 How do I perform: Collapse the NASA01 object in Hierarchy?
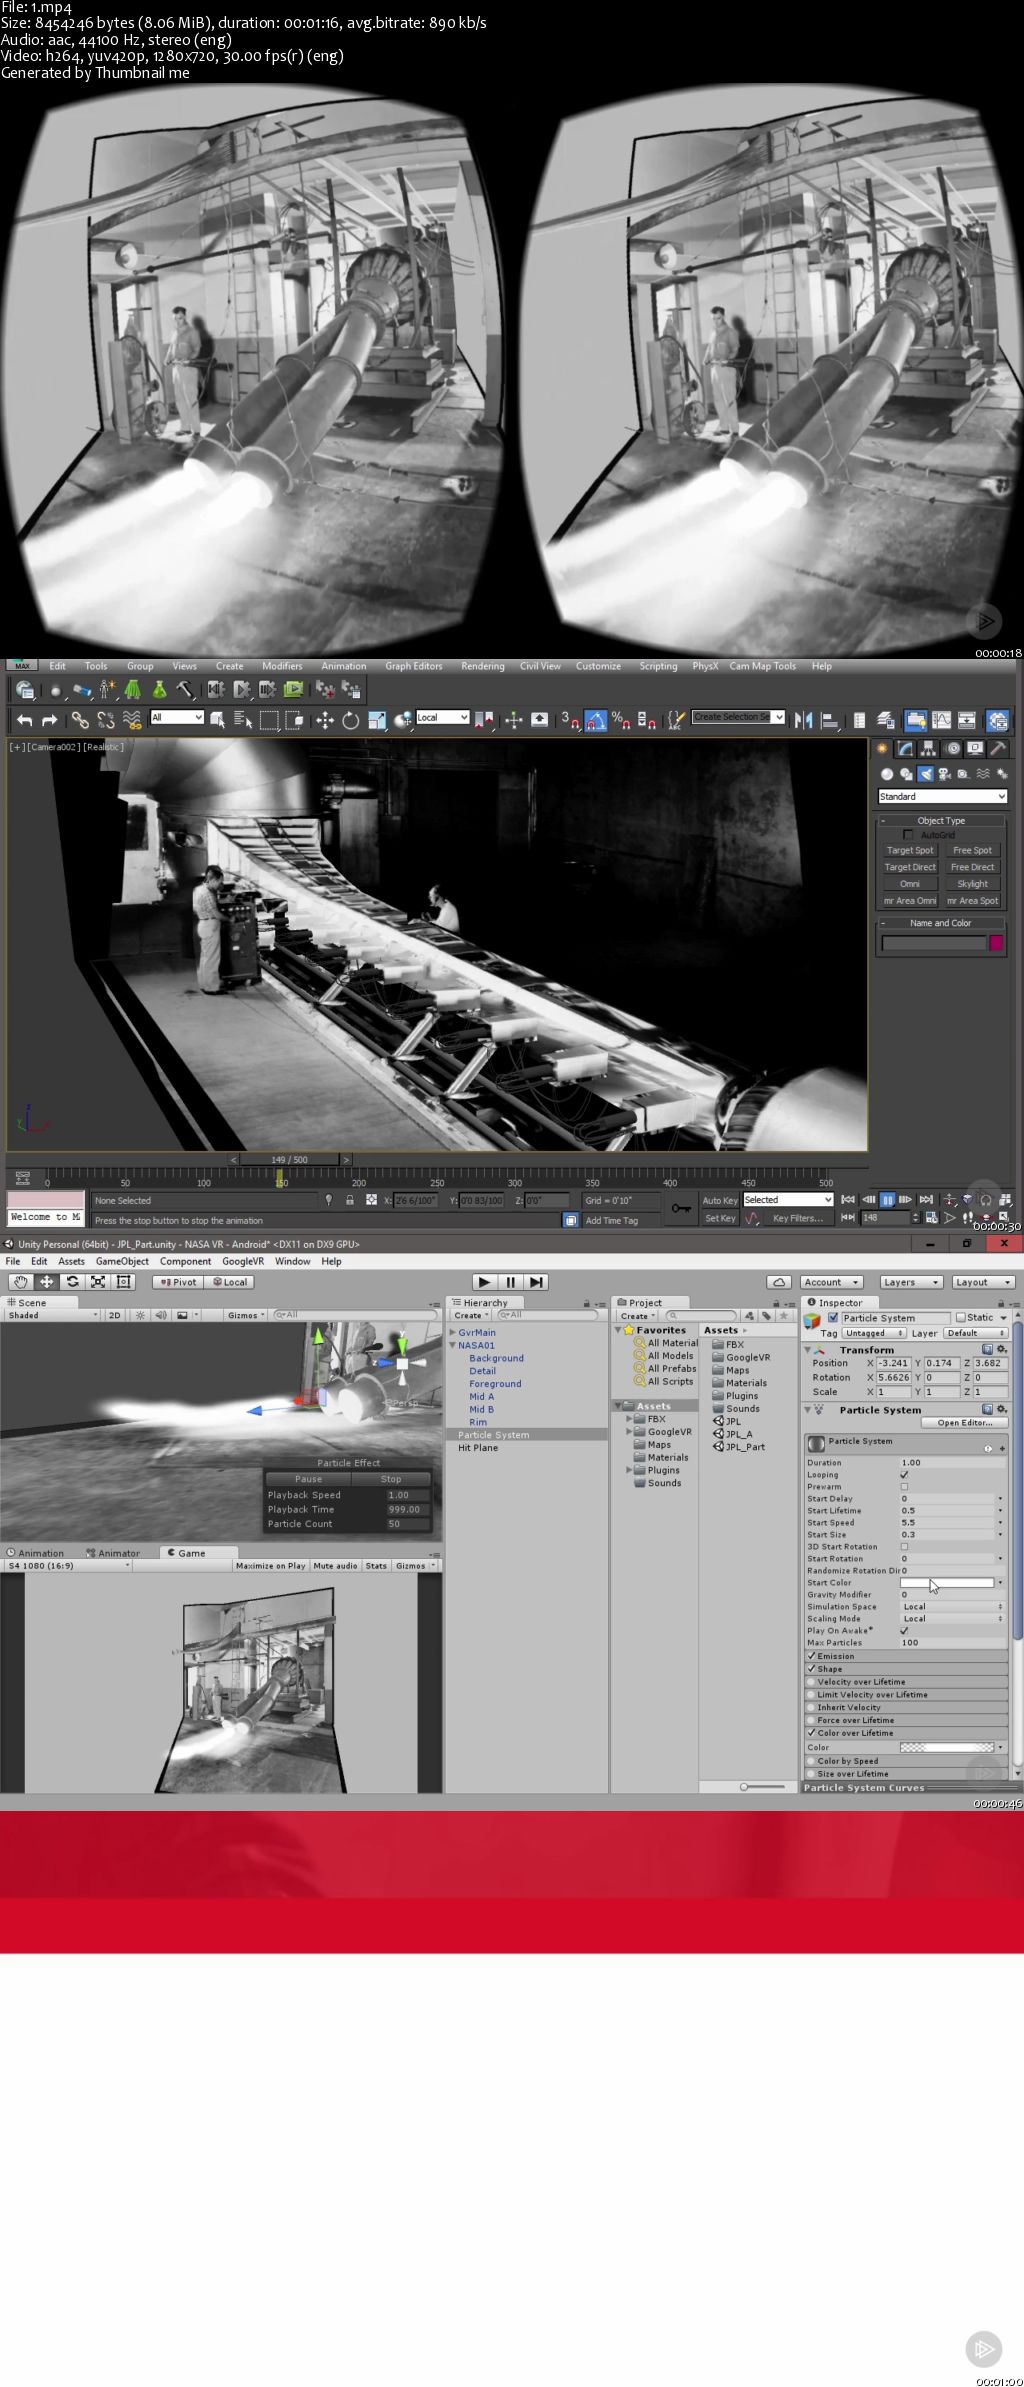[x=453, y=1345]
